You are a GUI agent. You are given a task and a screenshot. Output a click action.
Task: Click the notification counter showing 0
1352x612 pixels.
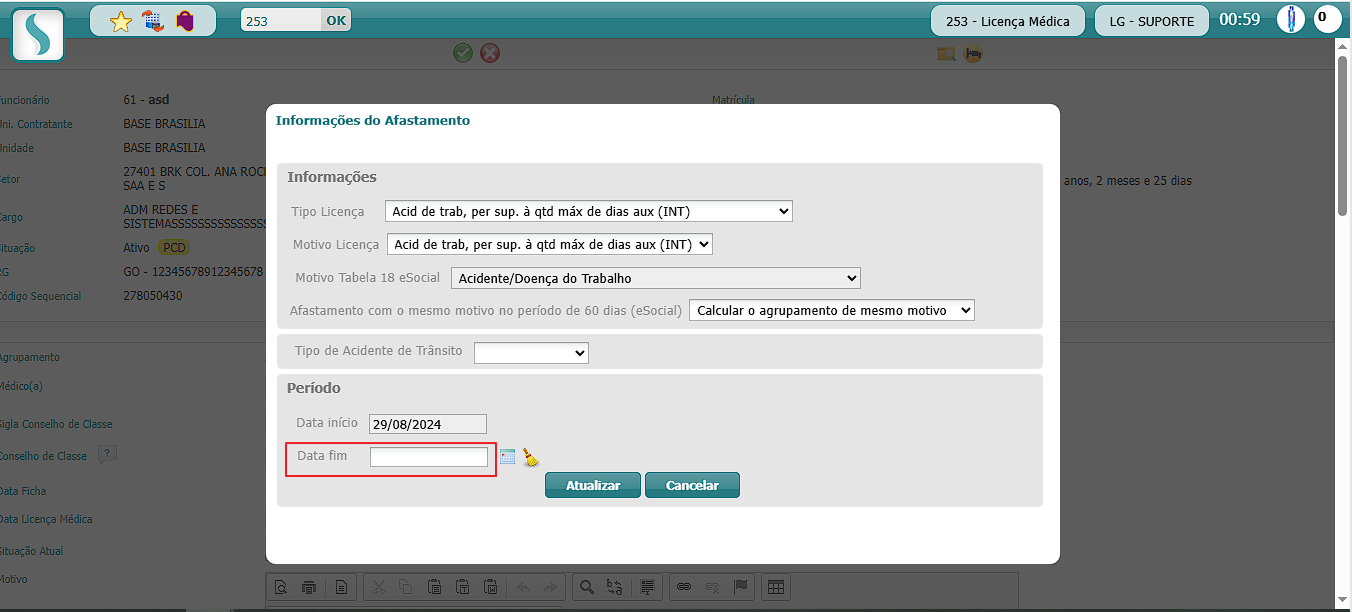coord(1327,18)
